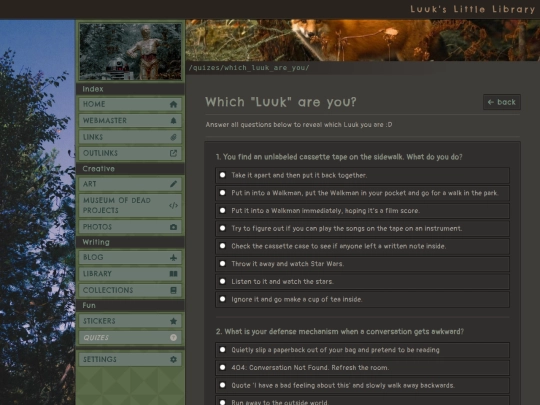Click the back button
This screenshot has height=405, width=540.
click(502, 102)
